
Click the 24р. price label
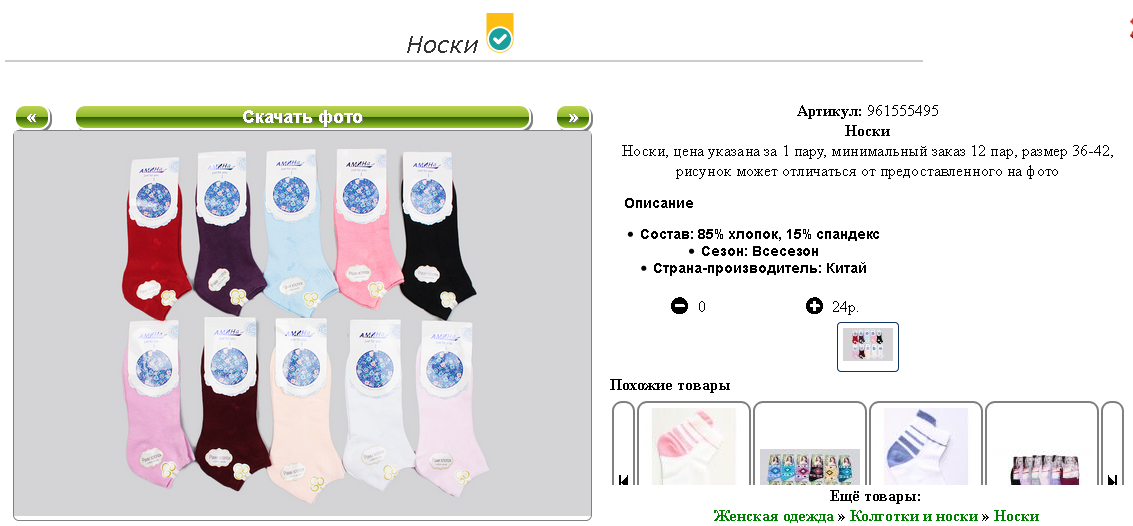(x=845, y=307)
